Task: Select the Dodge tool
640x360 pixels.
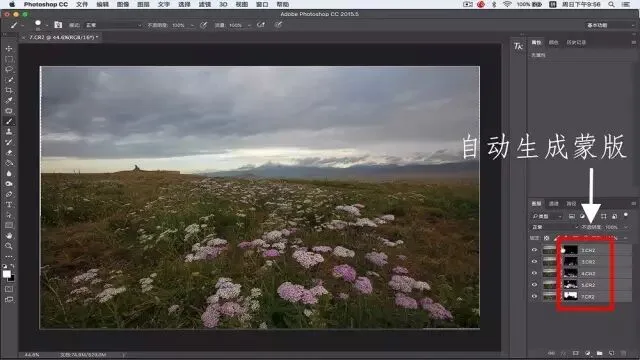Action: pos(9,184)
